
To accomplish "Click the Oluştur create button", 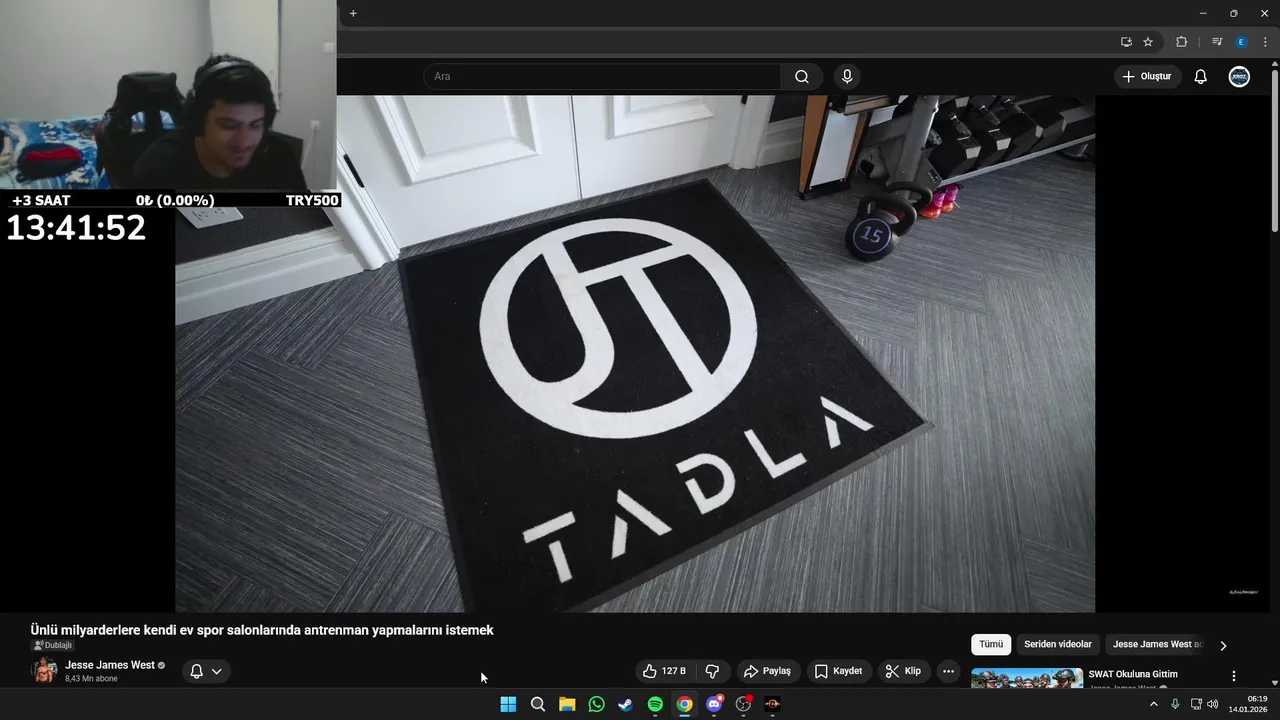I will [x=1146, y=77].
